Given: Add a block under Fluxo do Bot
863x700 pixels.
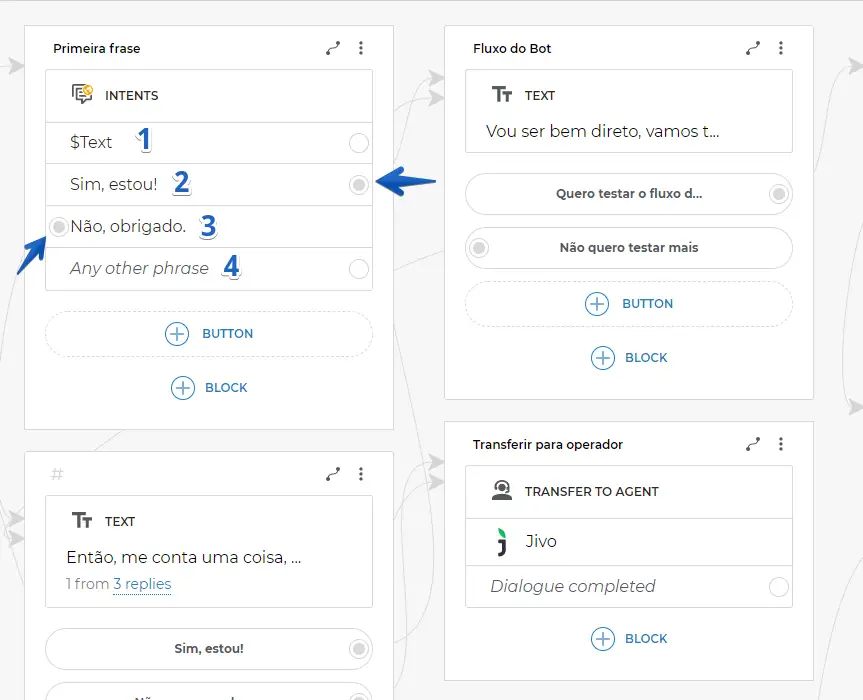Looking at the screenshot, I should pyautogui.click(x=629, y=357).
